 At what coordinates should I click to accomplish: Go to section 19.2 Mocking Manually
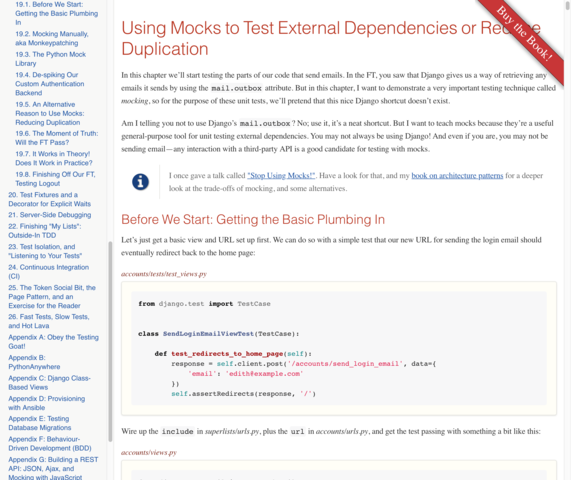coord(52,38)
